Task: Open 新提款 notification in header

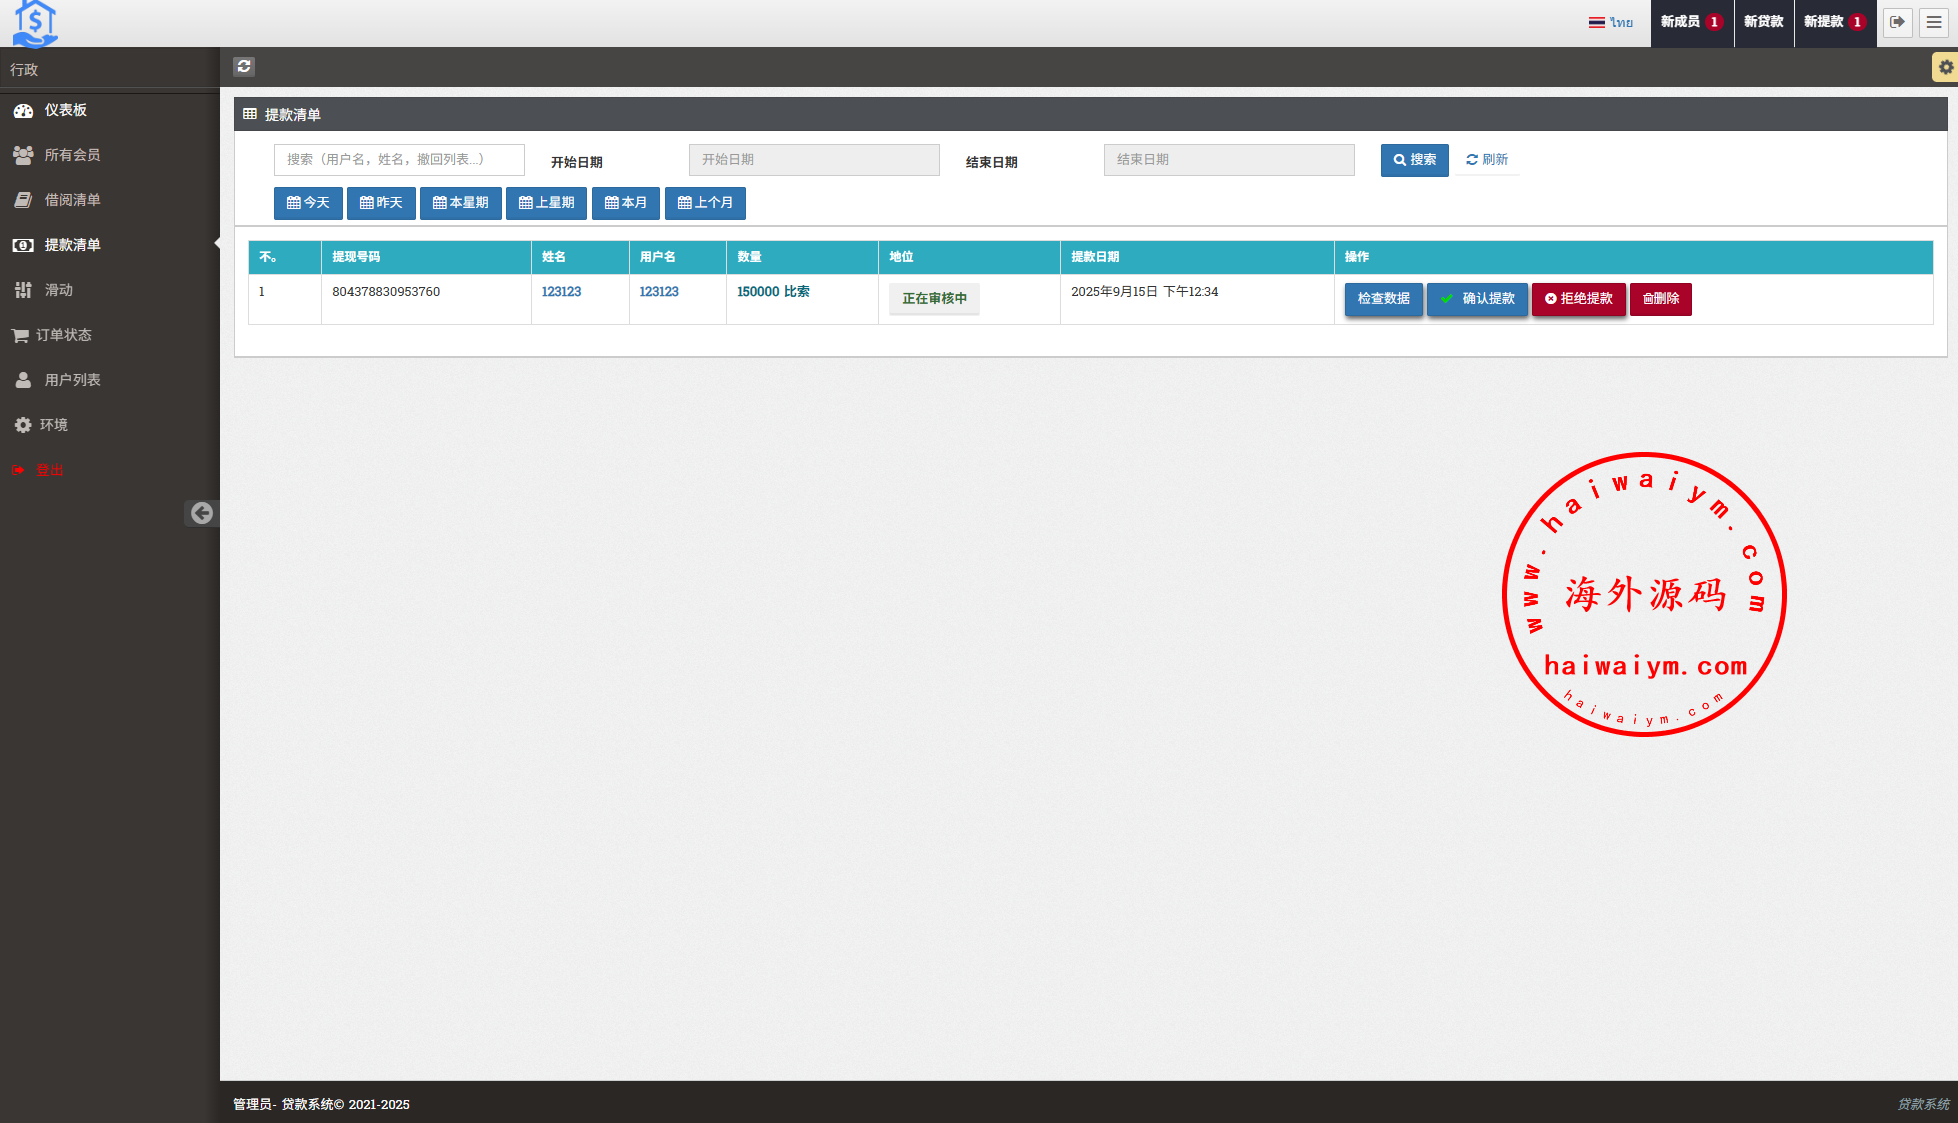Action: pos(1833,22)
